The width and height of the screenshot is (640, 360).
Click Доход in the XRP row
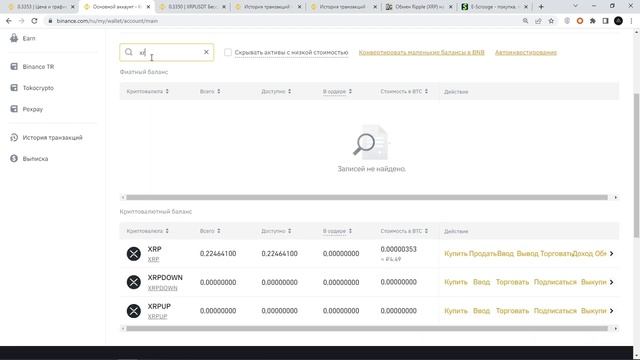click(582, 253)
